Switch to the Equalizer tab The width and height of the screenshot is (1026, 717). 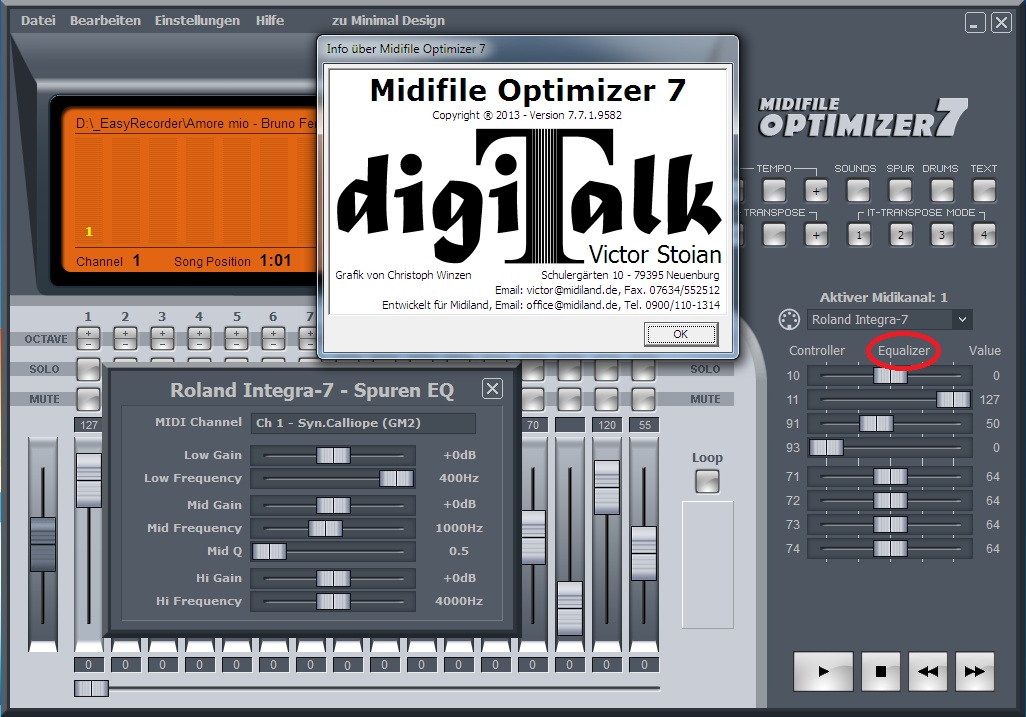point(904,351)
